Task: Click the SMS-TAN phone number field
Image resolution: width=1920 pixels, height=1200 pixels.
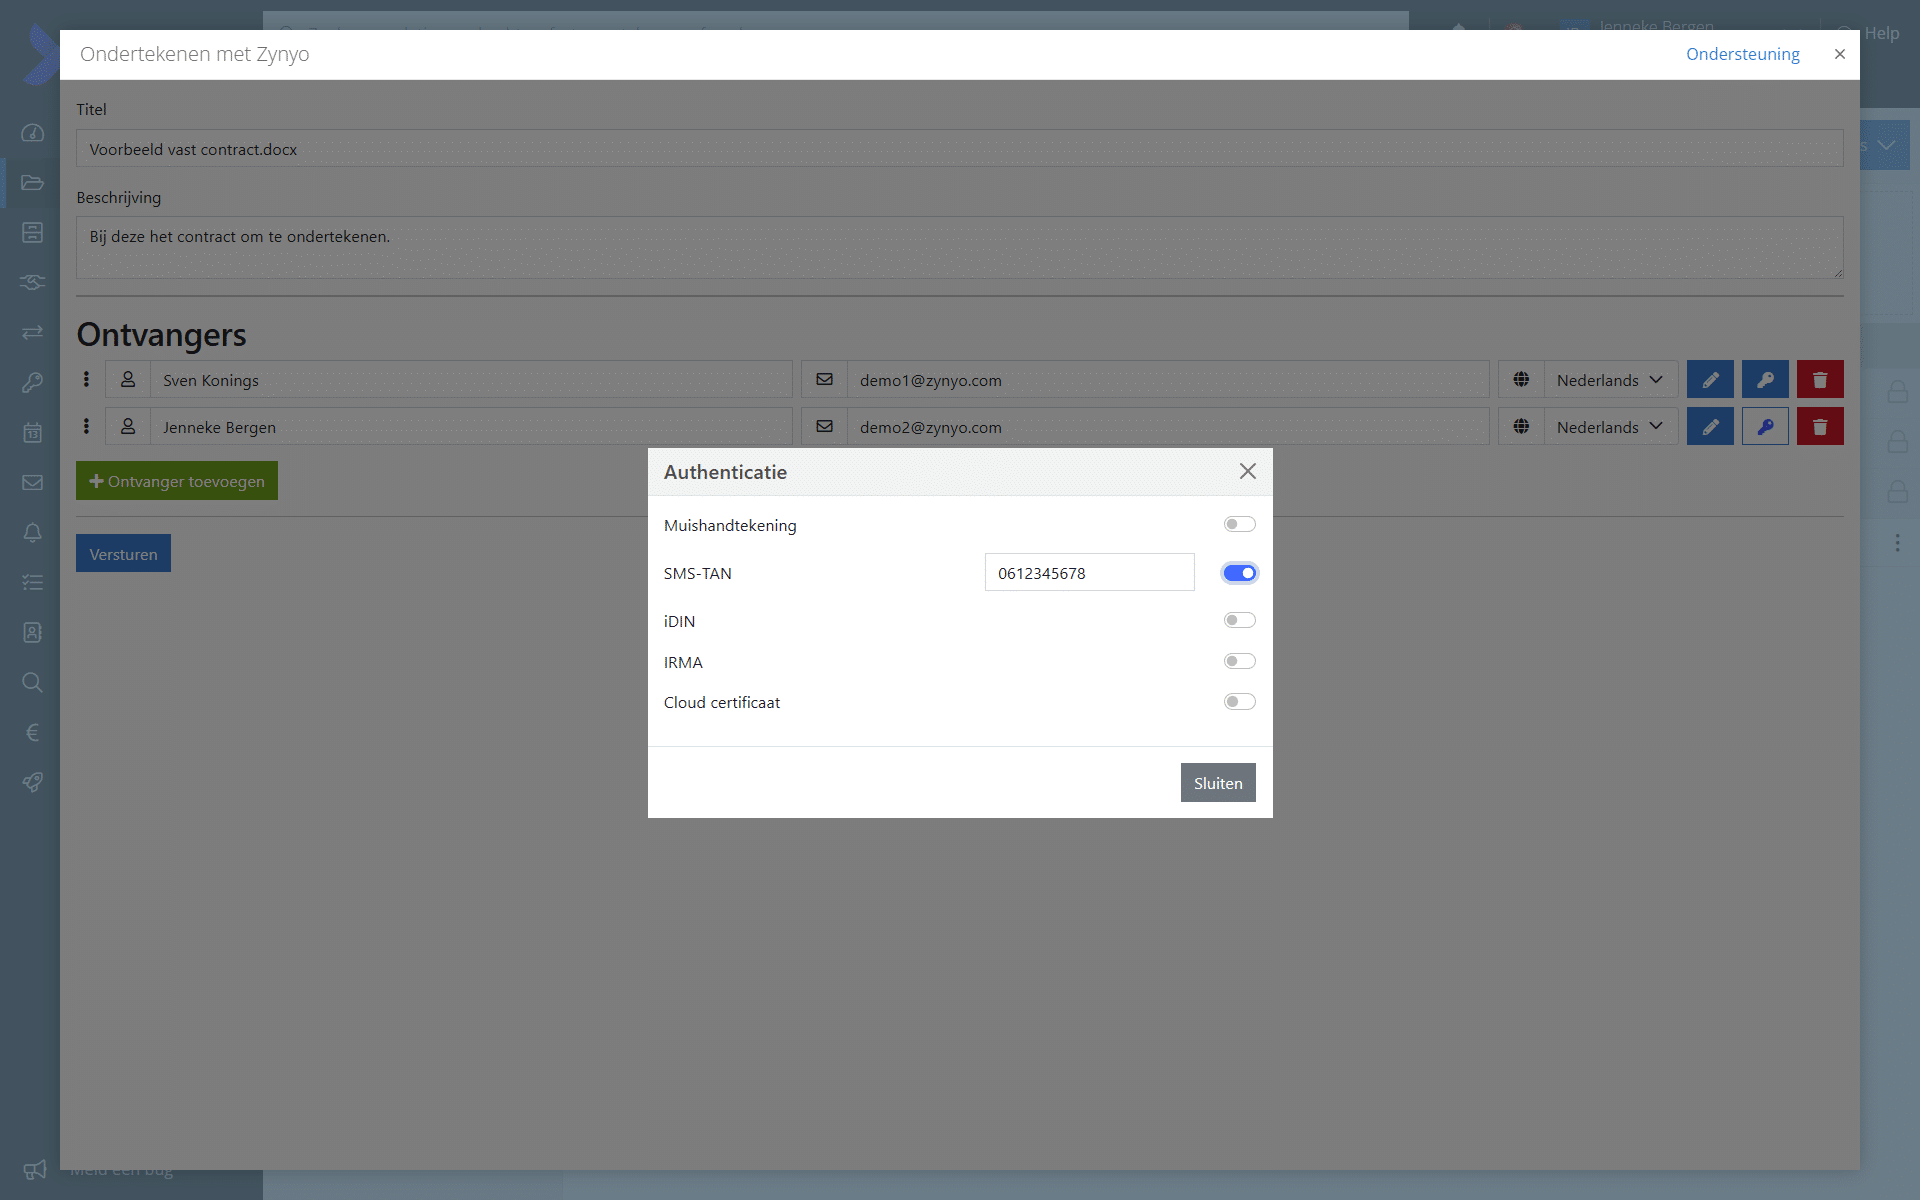Action: [x=1089, y=573]
